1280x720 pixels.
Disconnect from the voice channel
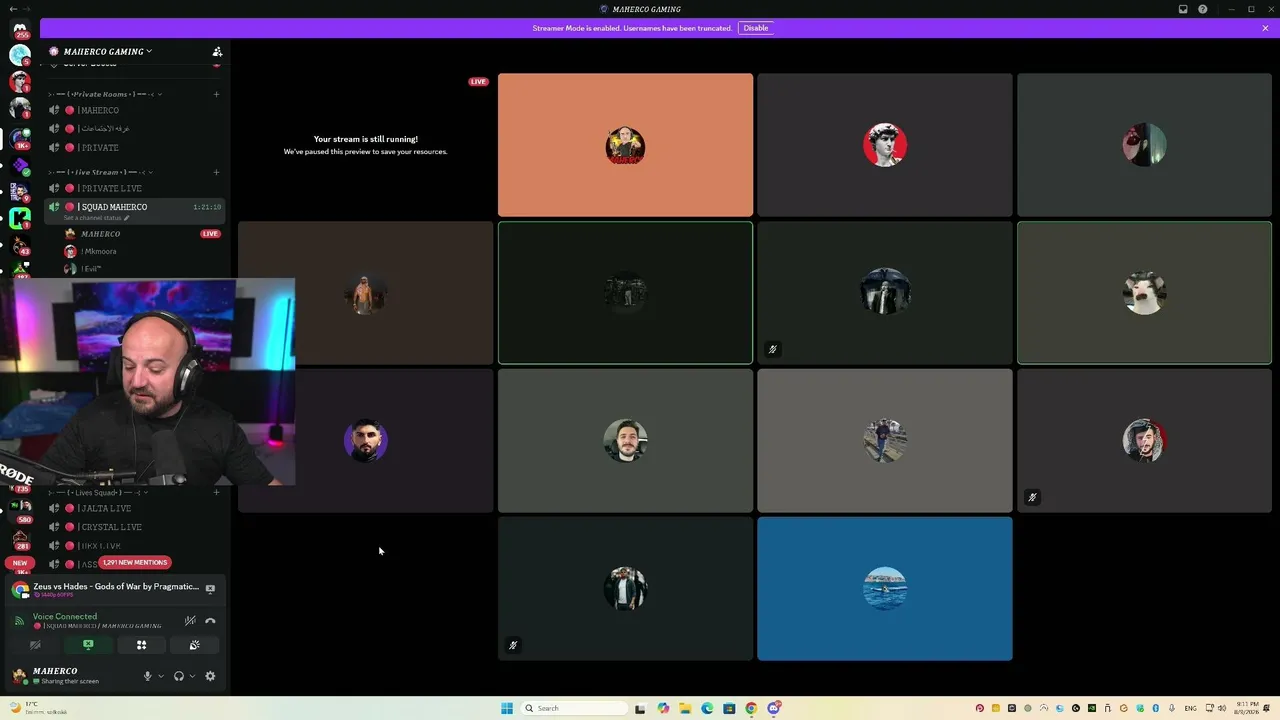click(210, 621)
